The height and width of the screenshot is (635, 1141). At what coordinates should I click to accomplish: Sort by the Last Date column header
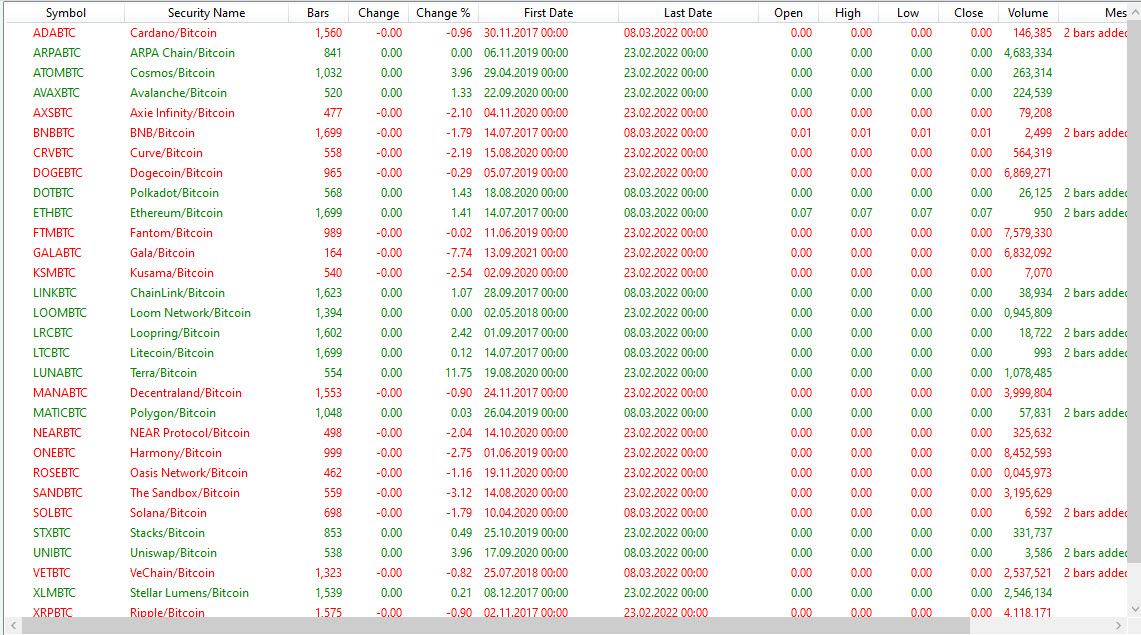click(x=688, y=13)
